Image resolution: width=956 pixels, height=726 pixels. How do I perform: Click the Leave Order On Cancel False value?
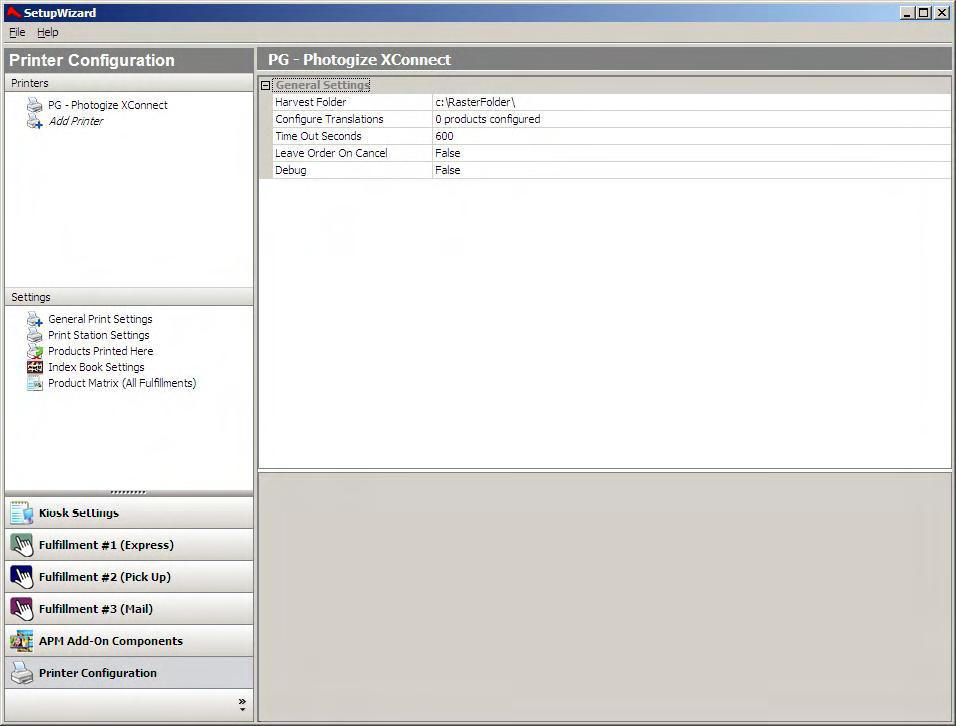pyautogui.click(x=691, y=154)
